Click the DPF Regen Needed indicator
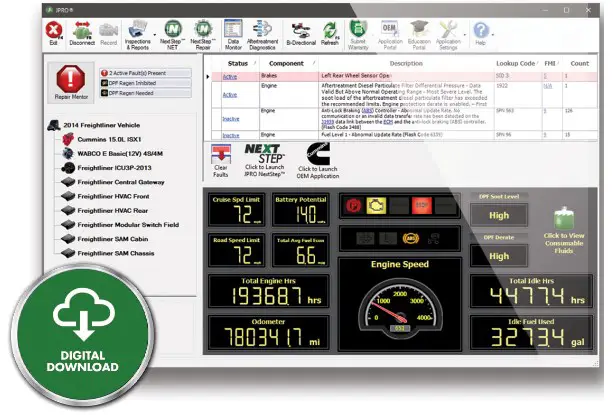Image resolution: width=613 pixels, height=415 pixels. 145,93
